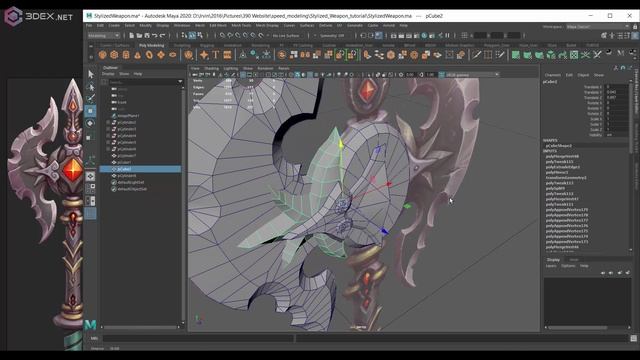Image resolution: width=640 pixels, height=360 pixels.
Task: Click the Channel Box horizontal scrollbar
Action: pyautogui.click(x=577, y=327)
